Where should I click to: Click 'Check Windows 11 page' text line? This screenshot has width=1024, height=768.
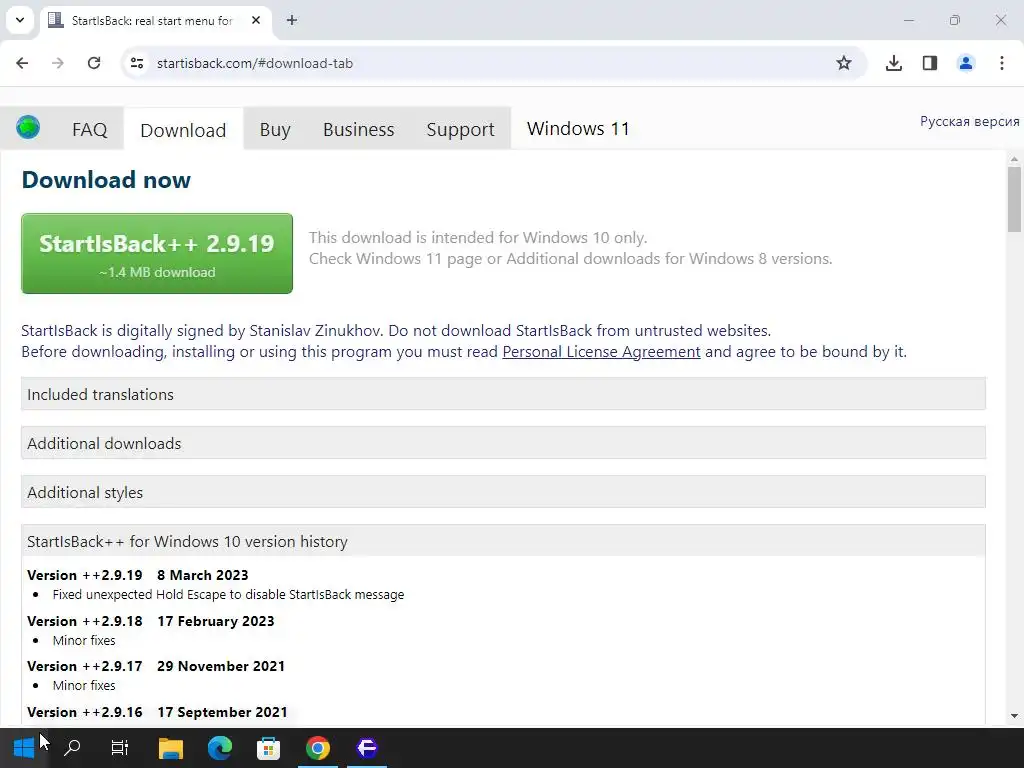pyautogui.click(x=570, y=259)
